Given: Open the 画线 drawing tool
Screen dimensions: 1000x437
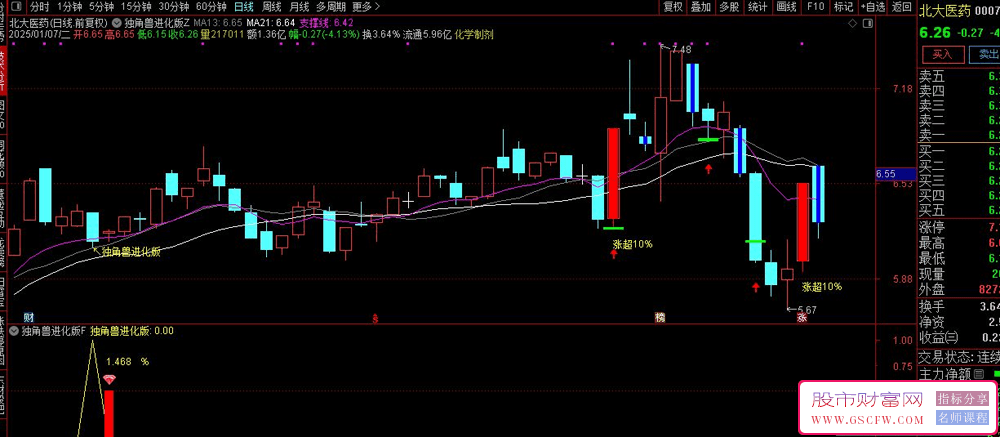Looking at the screenshot, I should 786,7.
